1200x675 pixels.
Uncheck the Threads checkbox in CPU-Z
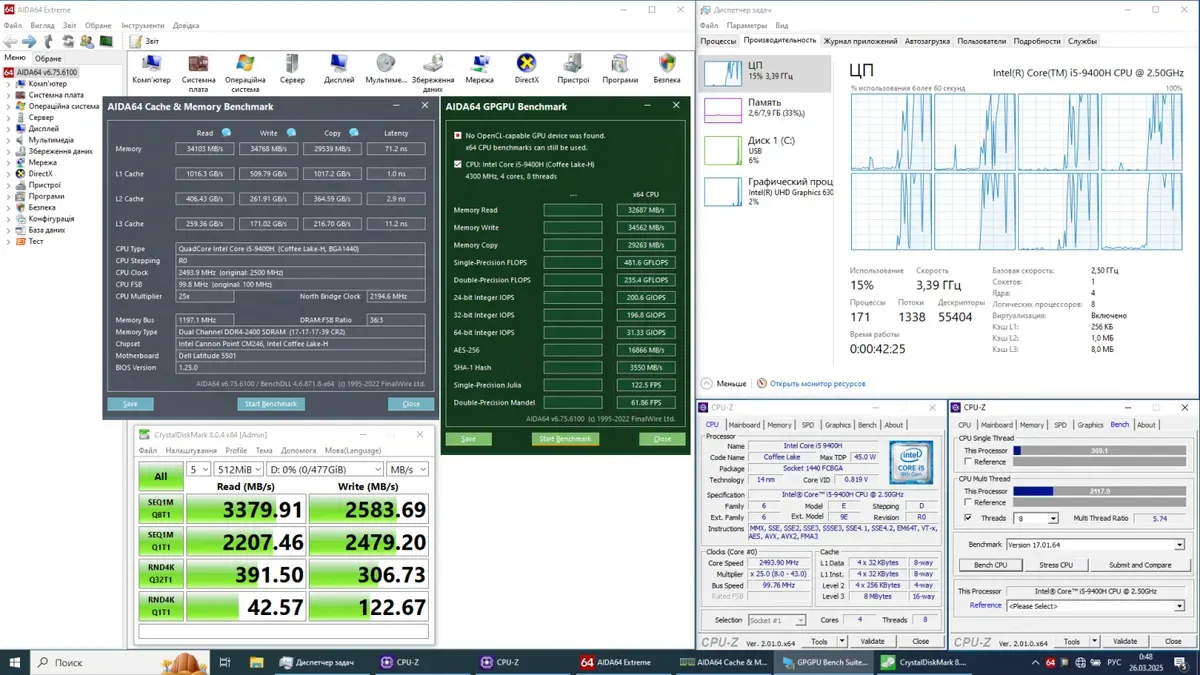click(x=967, y=518)
